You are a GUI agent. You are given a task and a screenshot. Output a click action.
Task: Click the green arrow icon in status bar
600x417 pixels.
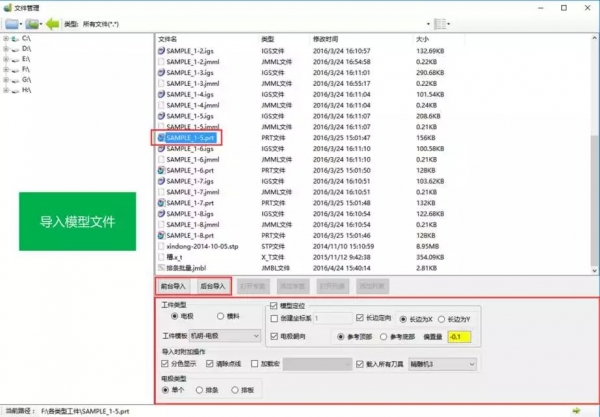pos(576,411)
